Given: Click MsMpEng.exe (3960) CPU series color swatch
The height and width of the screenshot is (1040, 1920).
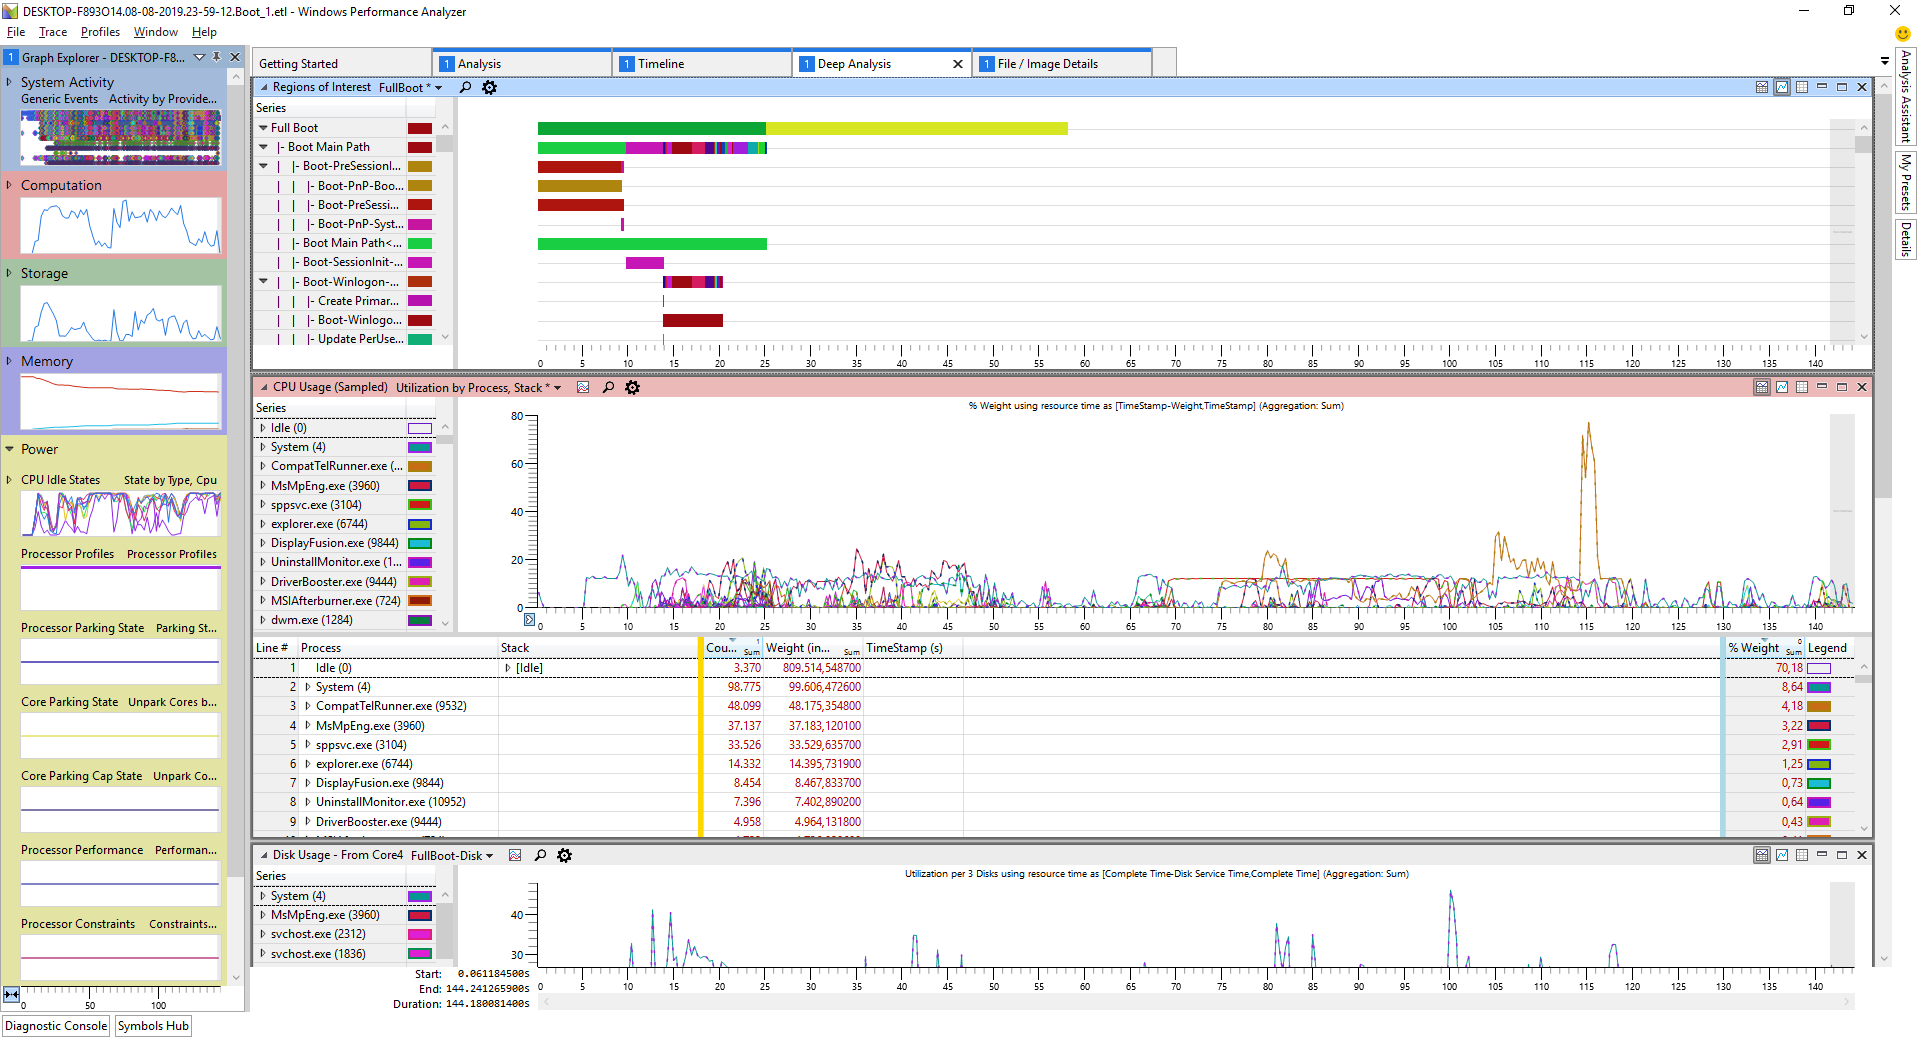Looking at the screenshot, I should point(420,486).
